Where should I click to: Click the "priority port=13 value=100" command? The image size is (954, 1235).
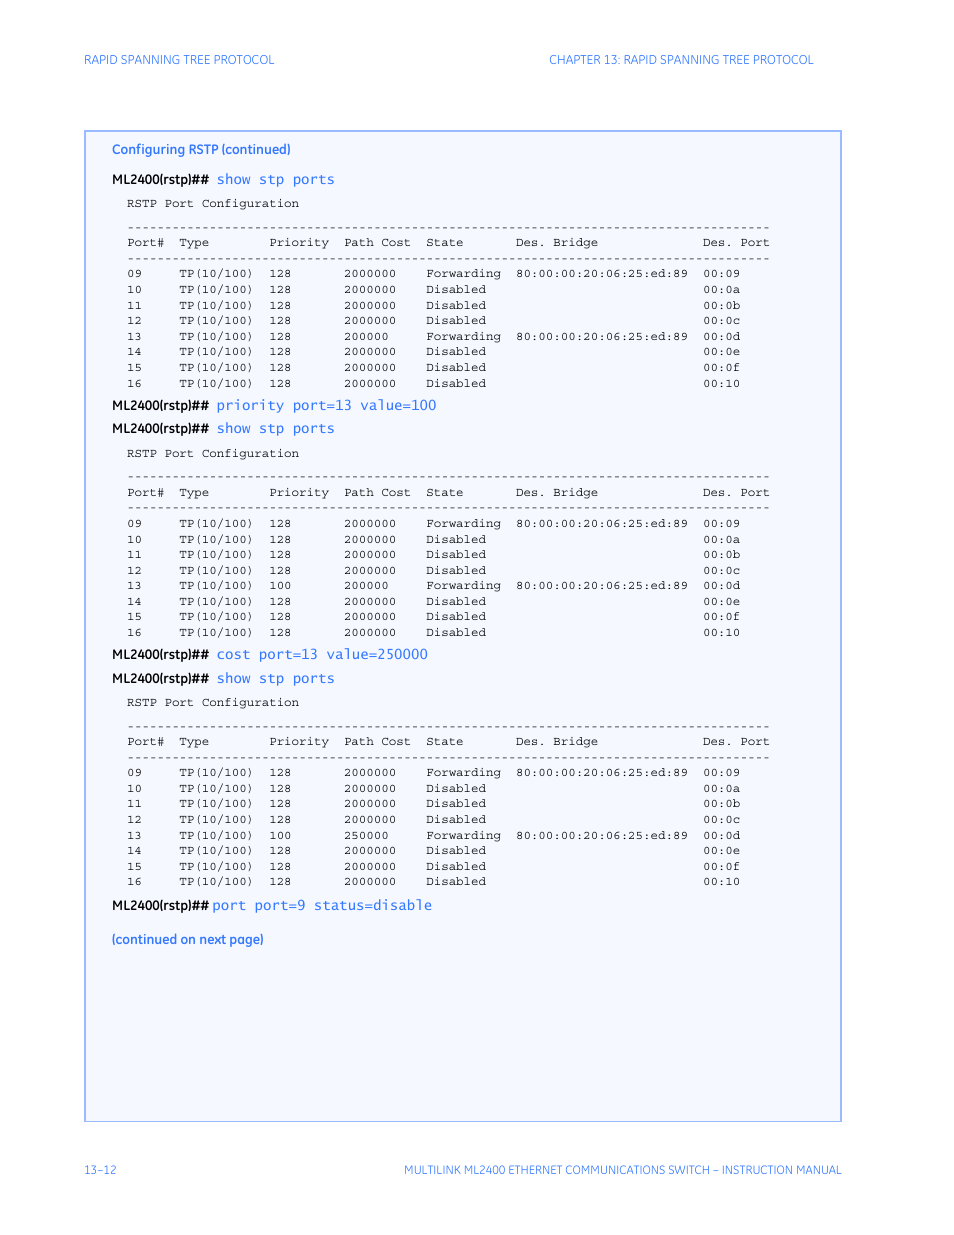[x=326, y=406]
